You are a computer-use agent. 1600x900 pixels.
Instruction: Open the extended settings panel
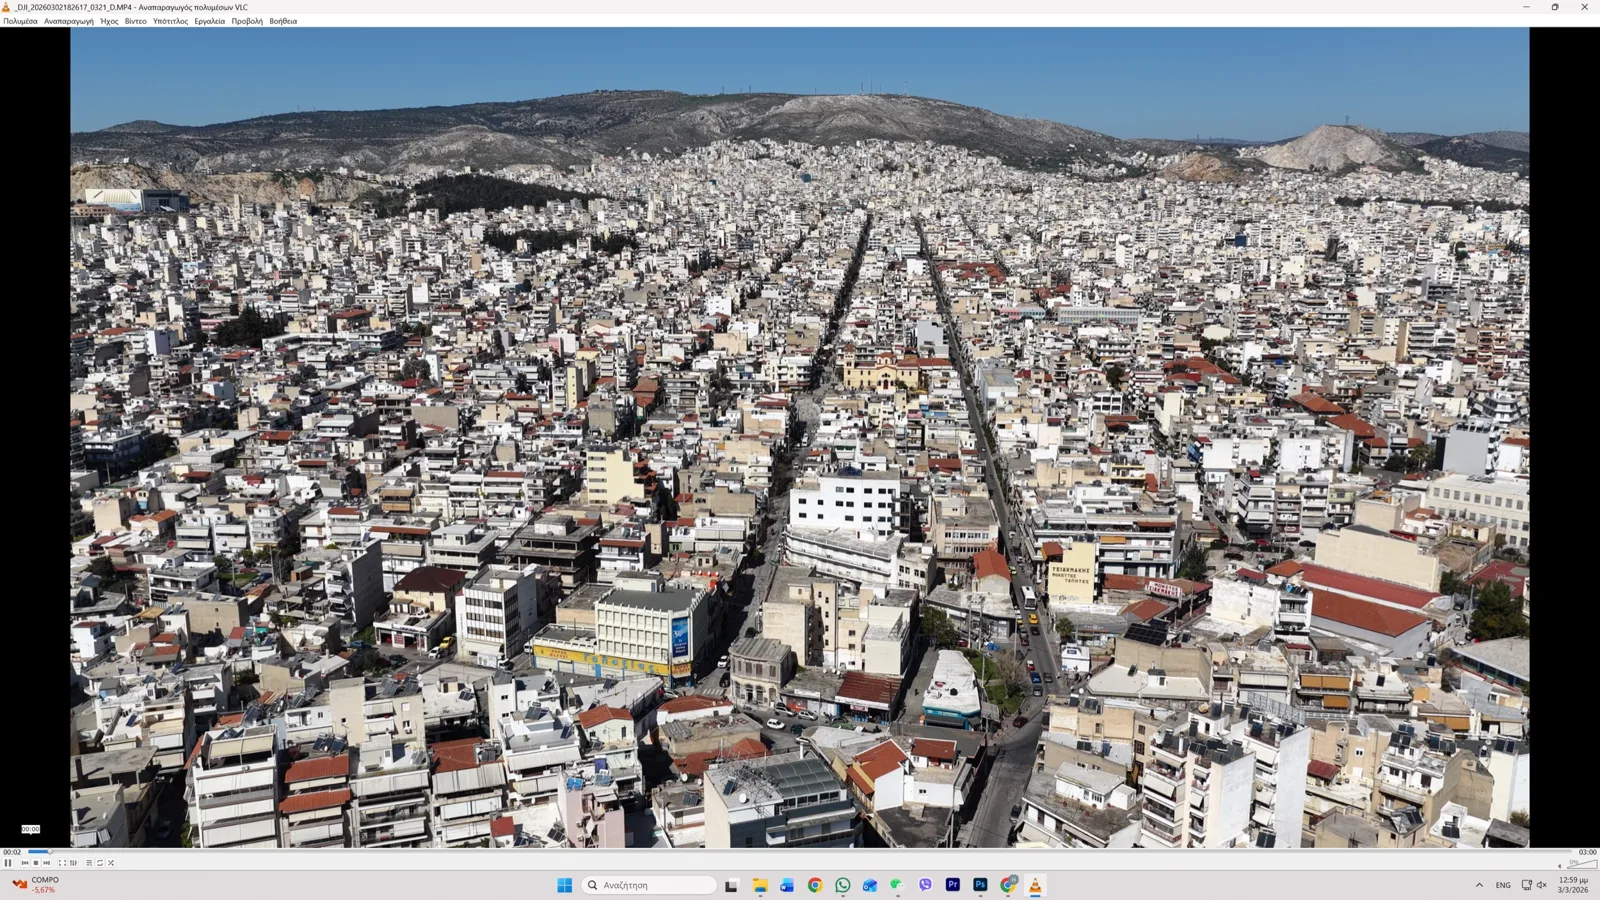point(73,863)
